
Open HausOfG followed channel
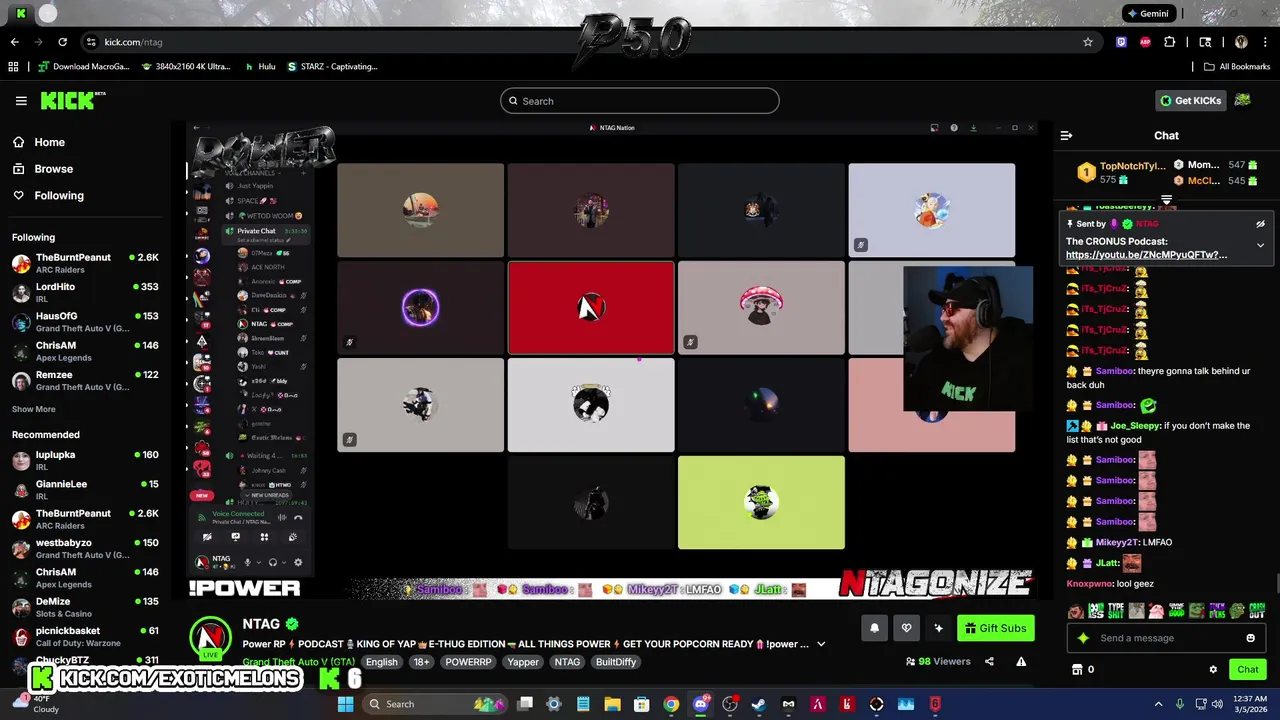85,322
